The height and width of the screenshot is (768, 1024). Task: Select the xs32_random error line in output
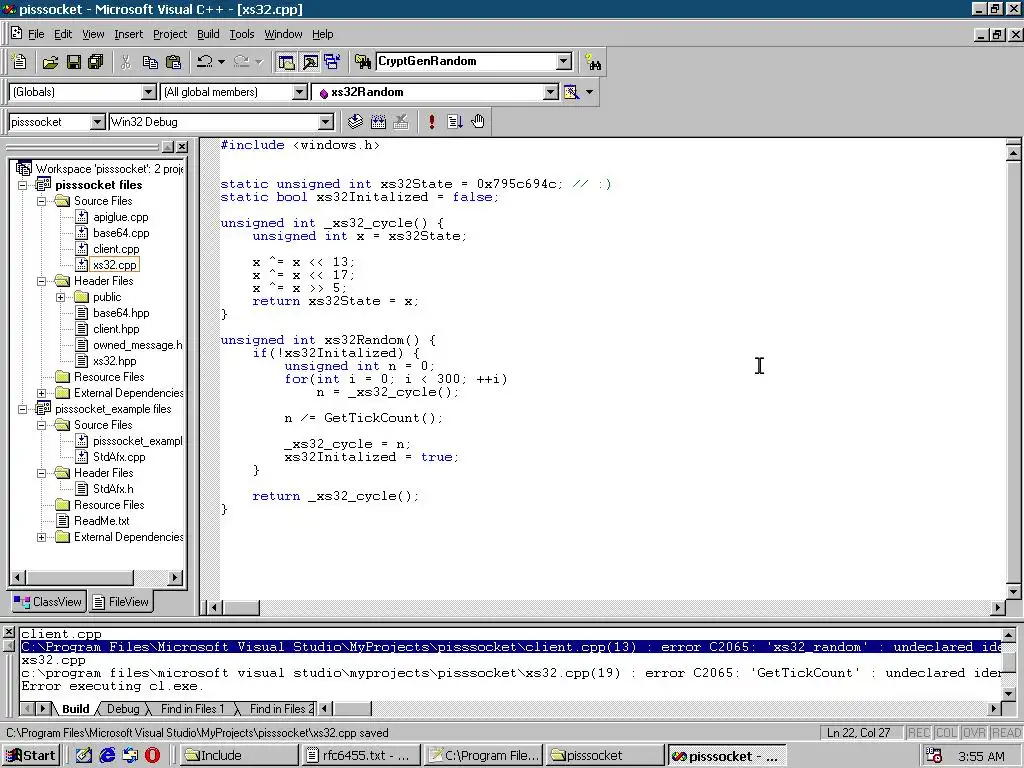[511, 647]
